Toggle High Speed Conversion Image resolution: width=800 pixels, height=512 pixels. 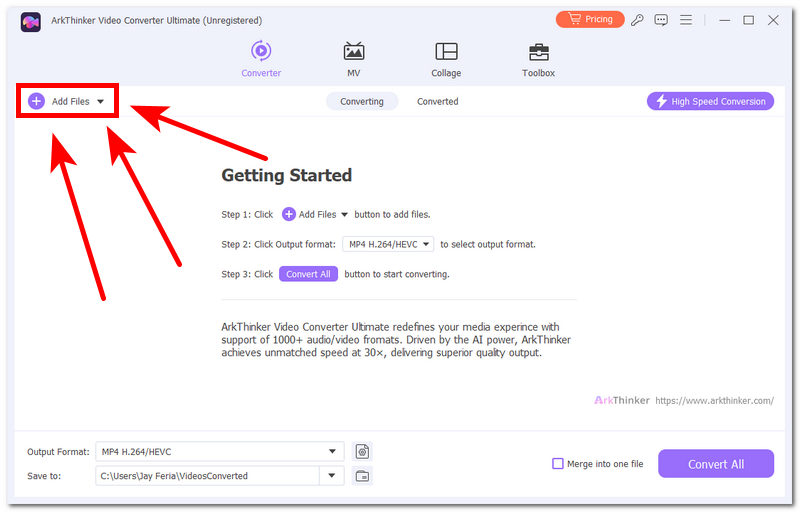[710, 101]
